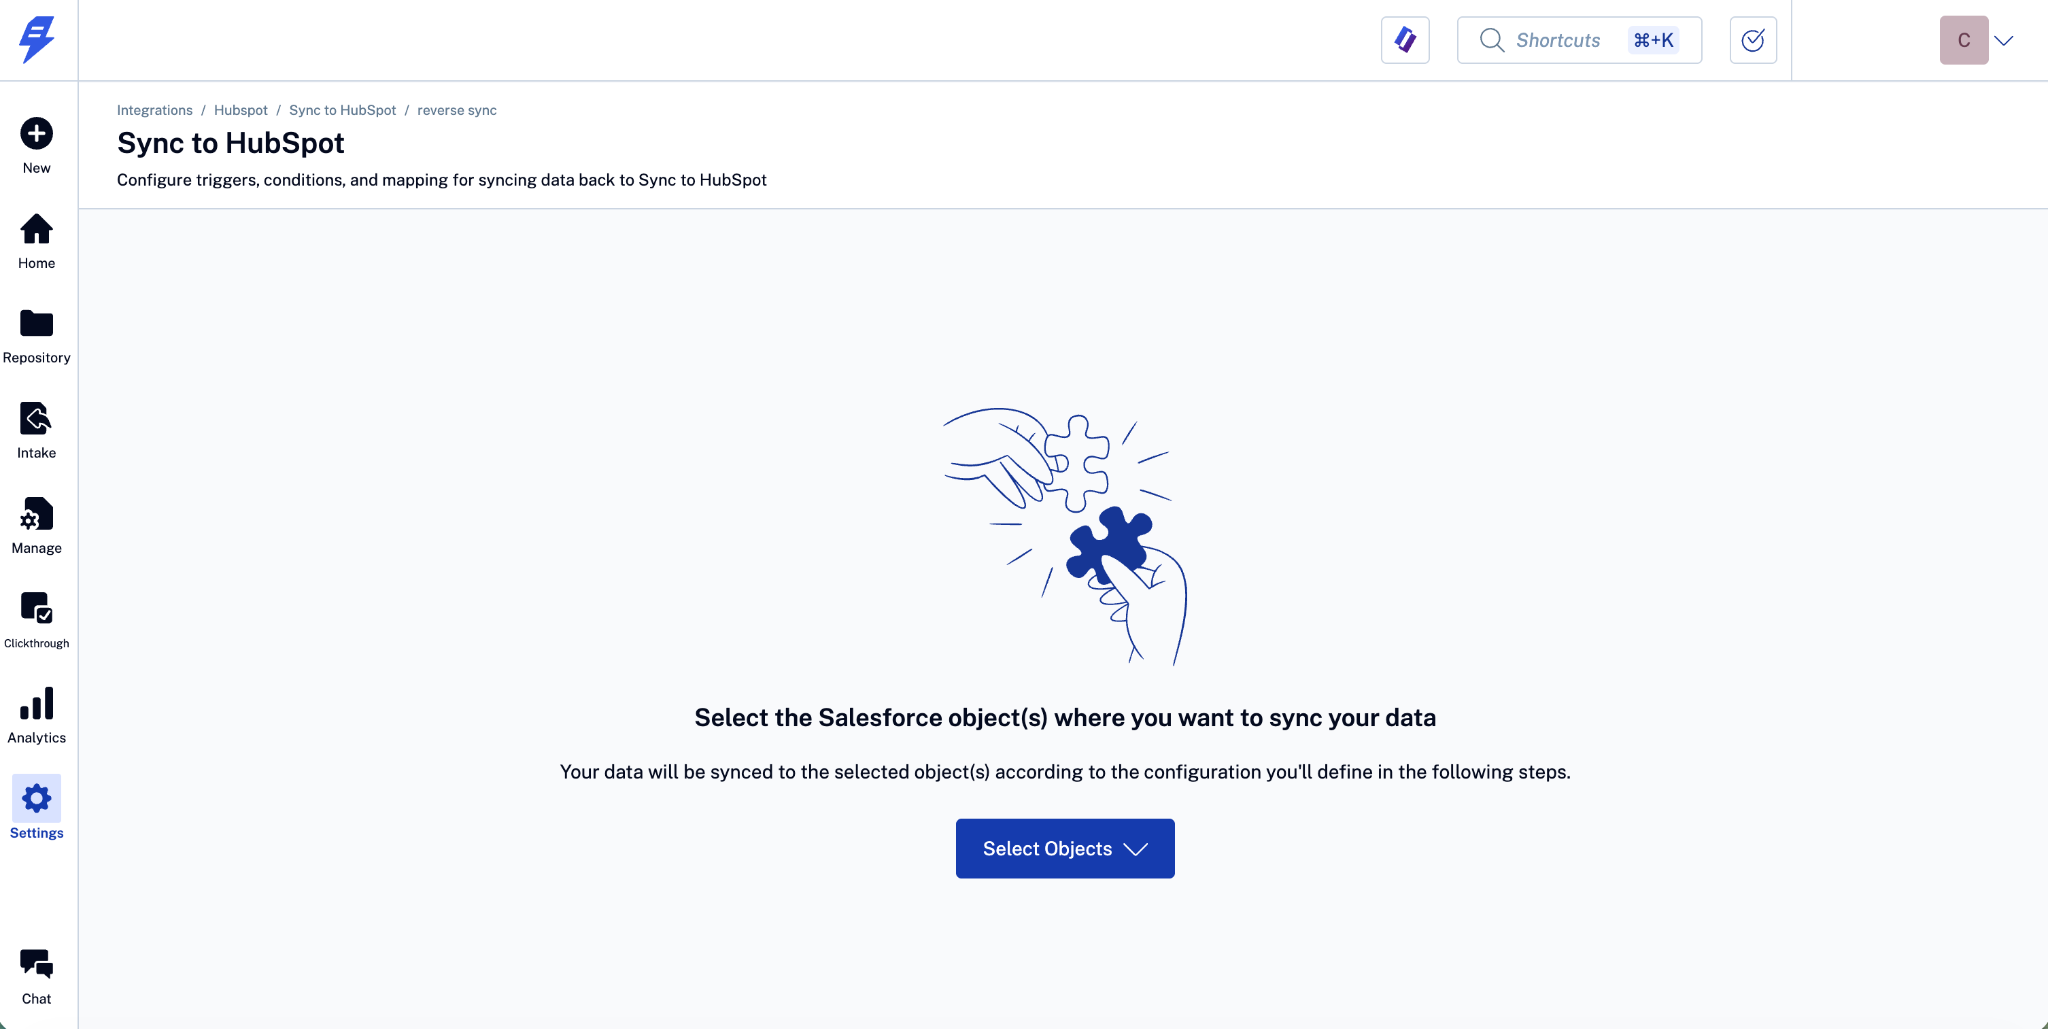The image size is (2048, 1029).
Task: Click Sync to HubSpot breadcrumb link
Action: click(342, 110)
